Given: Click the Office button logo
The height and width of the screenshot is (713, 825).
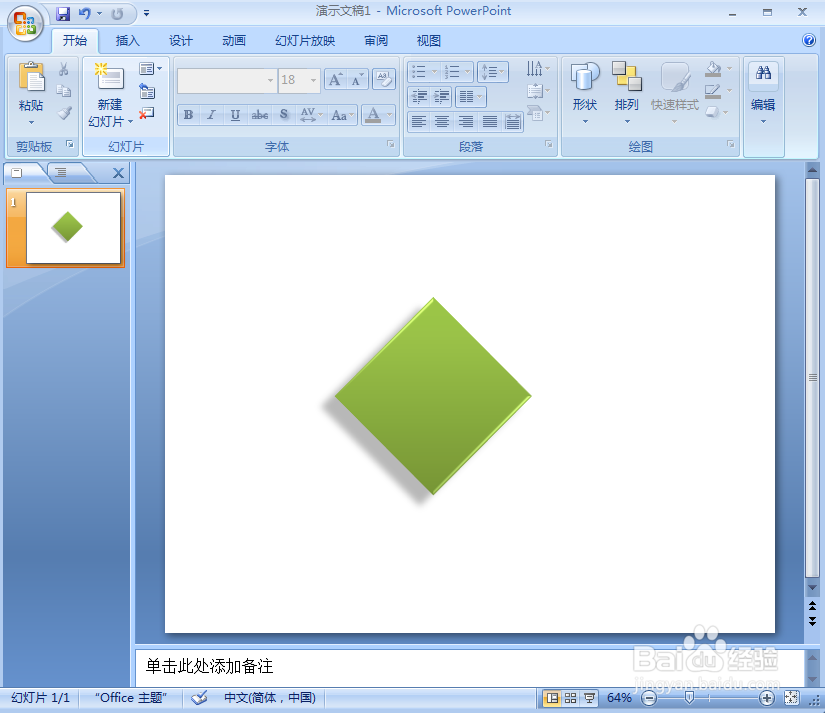Looking at the screenshot, I should pos(25,23).
